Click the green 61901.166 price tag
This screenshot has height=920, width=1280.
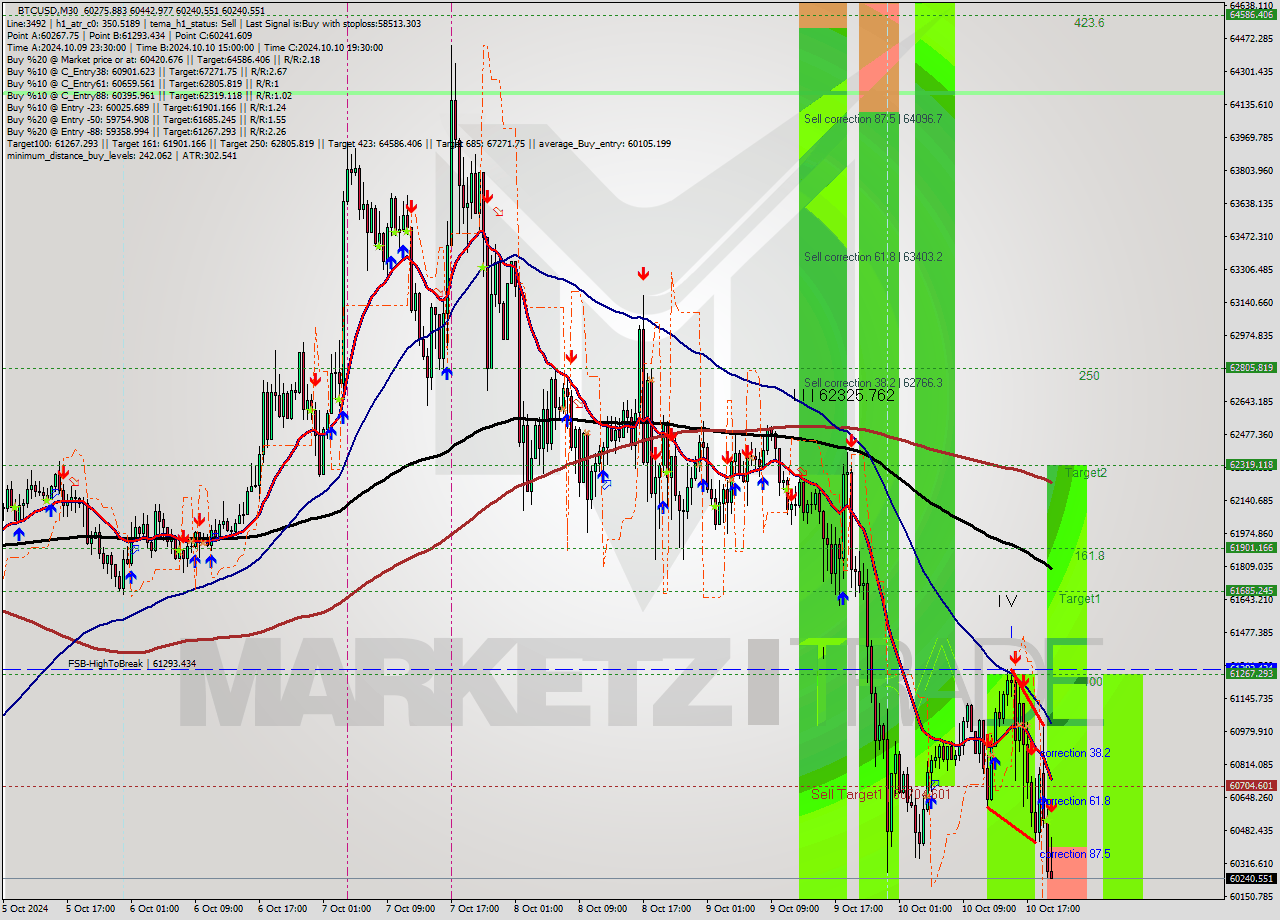tap(1251, 548)
